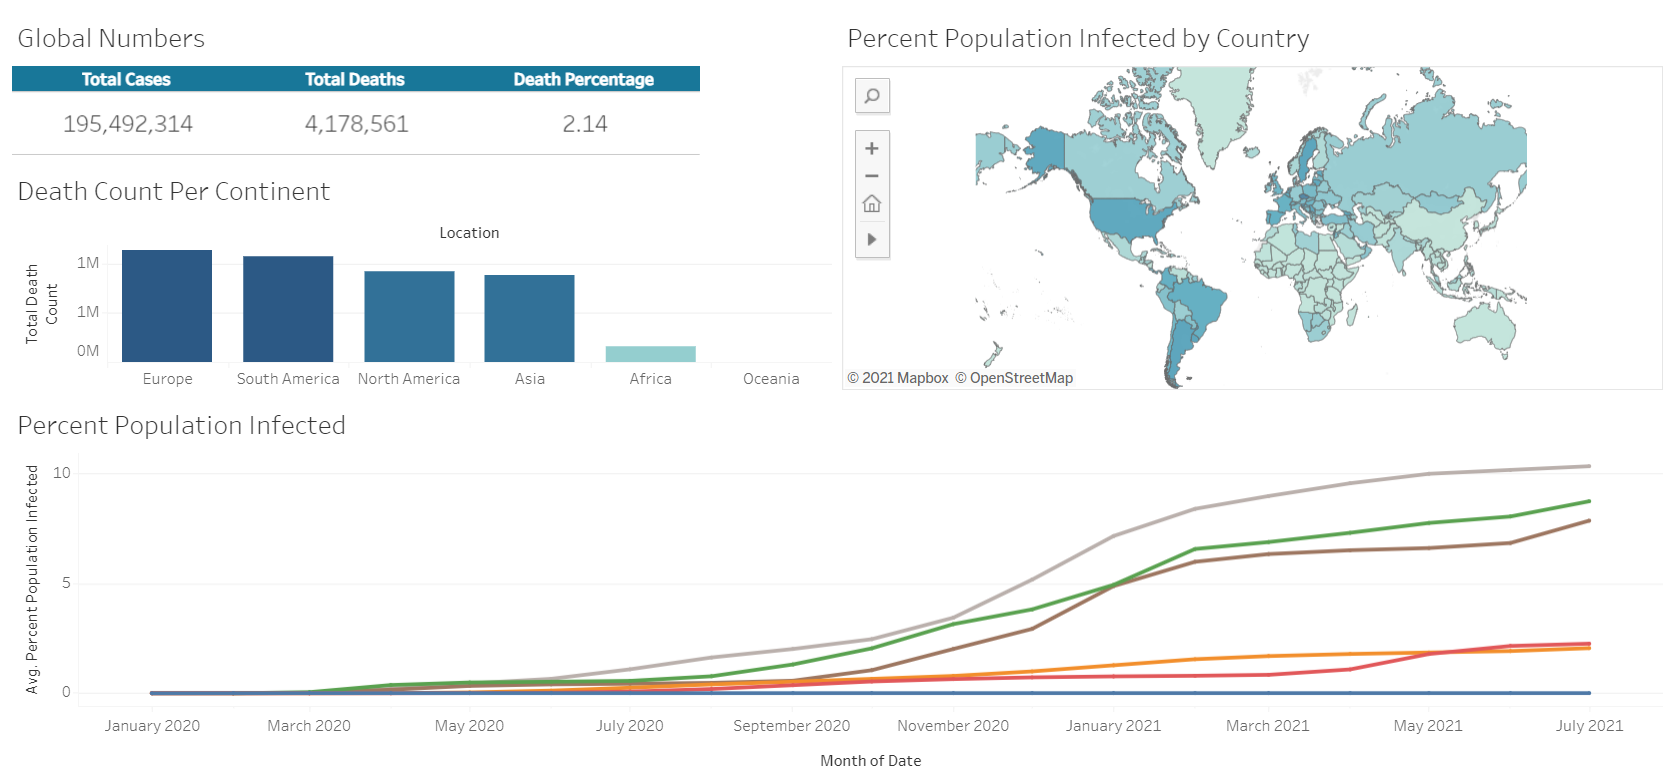Viewport: 1671px width, 779px height.
Task: Select the Oceania axis label
Action: point(771,379)
